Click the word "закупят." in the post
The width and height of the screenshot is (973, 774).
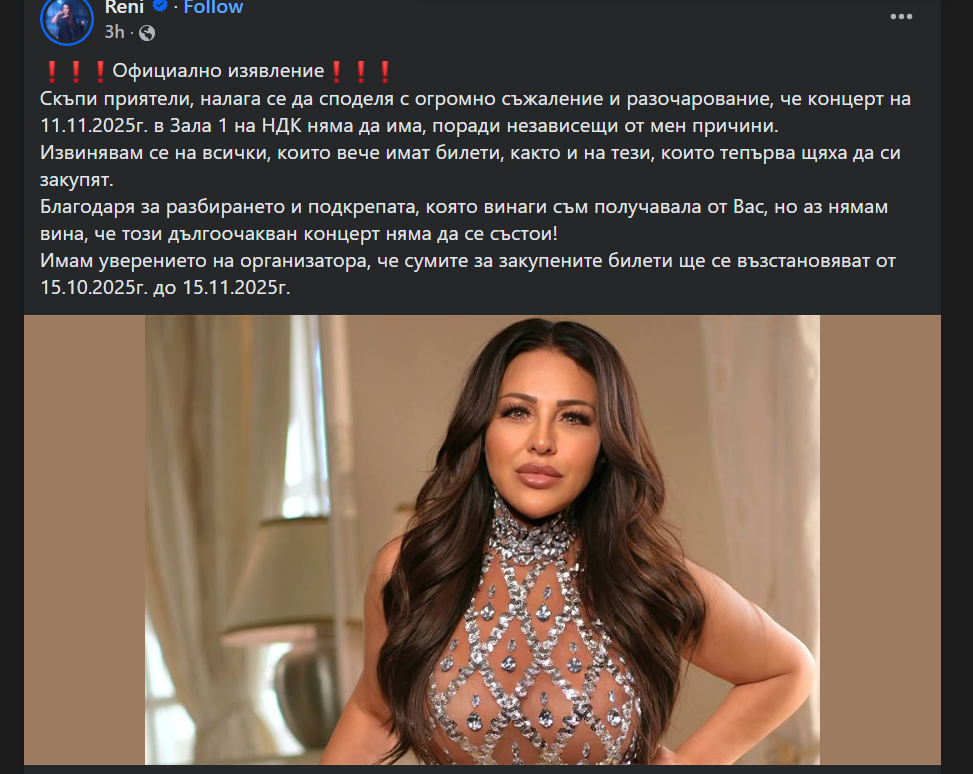(x=77, y=180)
